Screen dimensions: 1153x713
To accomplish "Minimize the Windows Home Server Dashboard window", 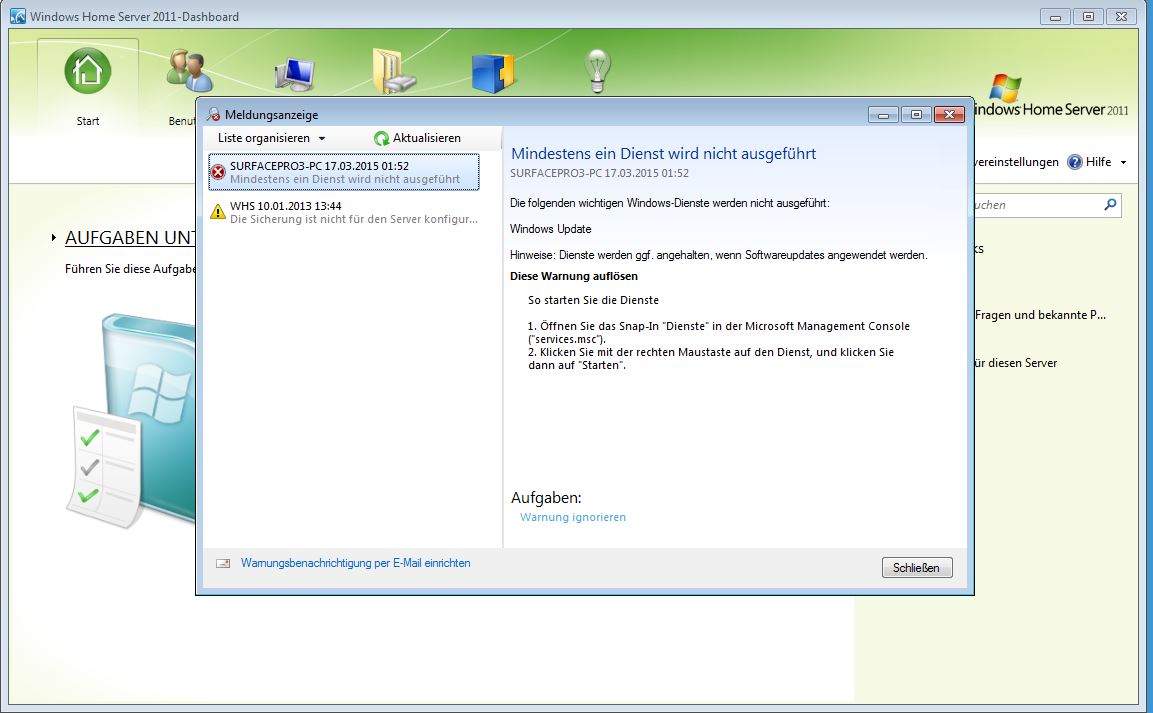I will click(x=1055, y=16).
